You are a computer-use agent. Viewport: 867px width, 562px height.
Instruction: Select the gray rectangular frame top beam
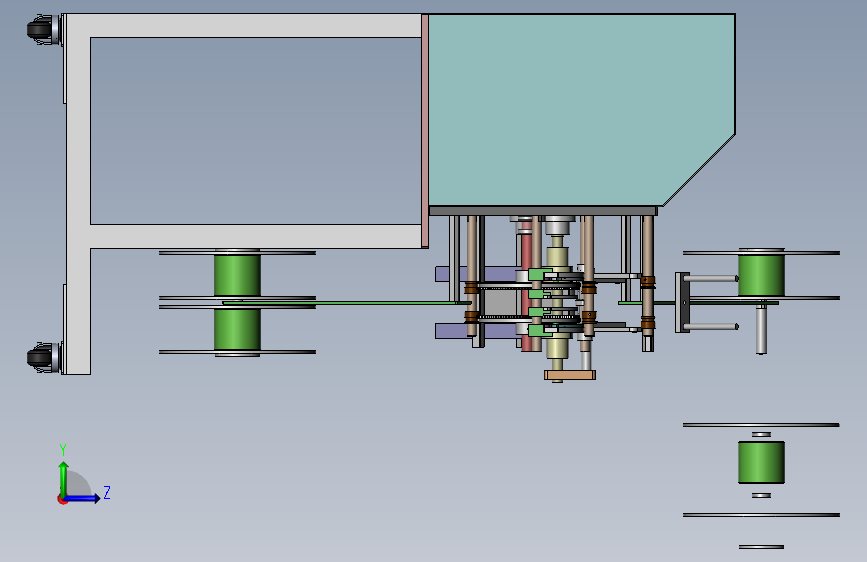(x=243, y=26)
